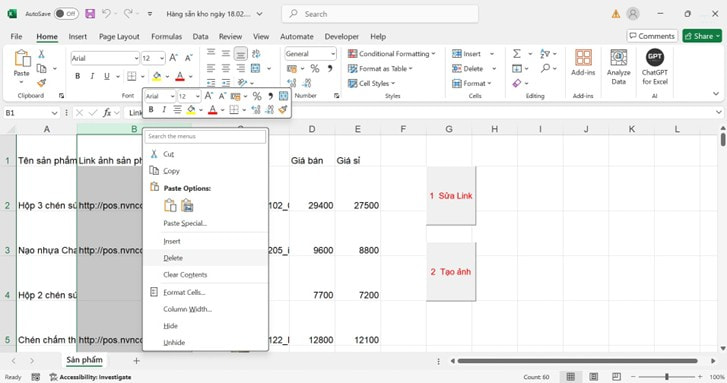Click the AutoSum sigma icon

pyautogui.click(x=517, y=54)
